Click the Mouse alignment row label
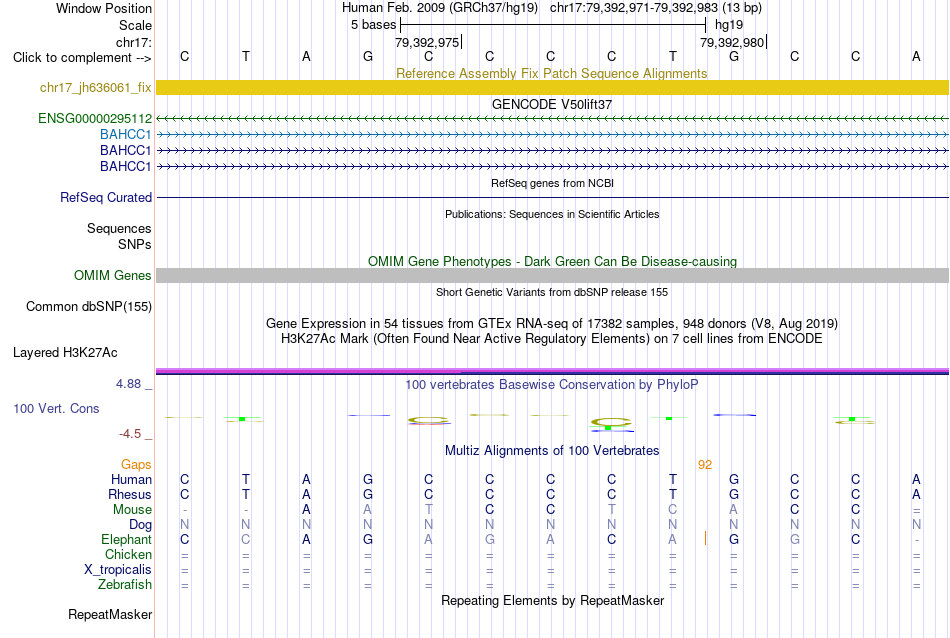This screenshot has width=950, height=638. point(132,510)
